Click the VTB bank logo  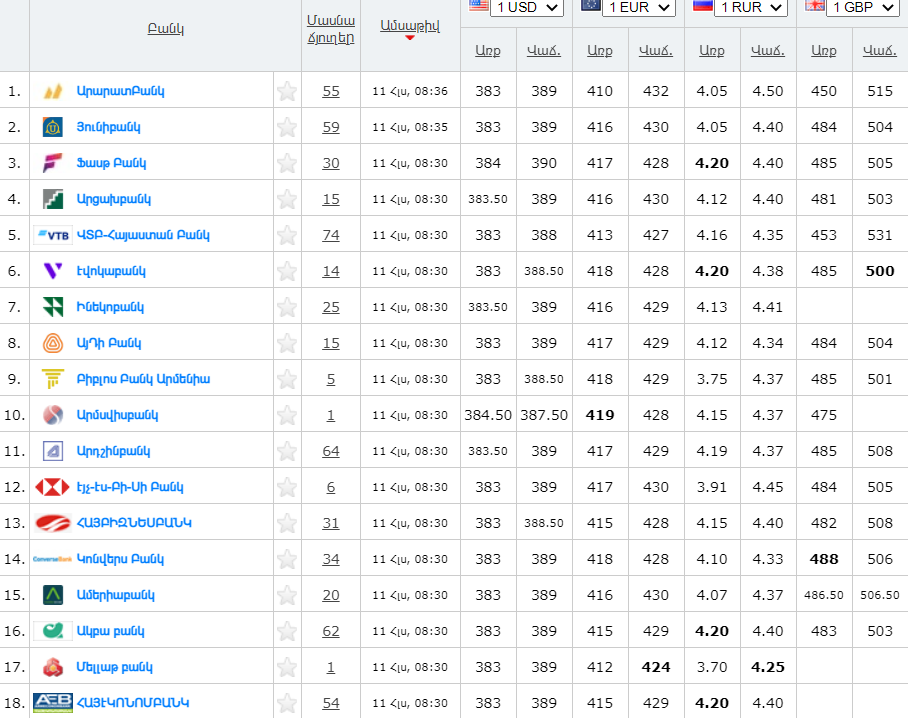point(53,235)
